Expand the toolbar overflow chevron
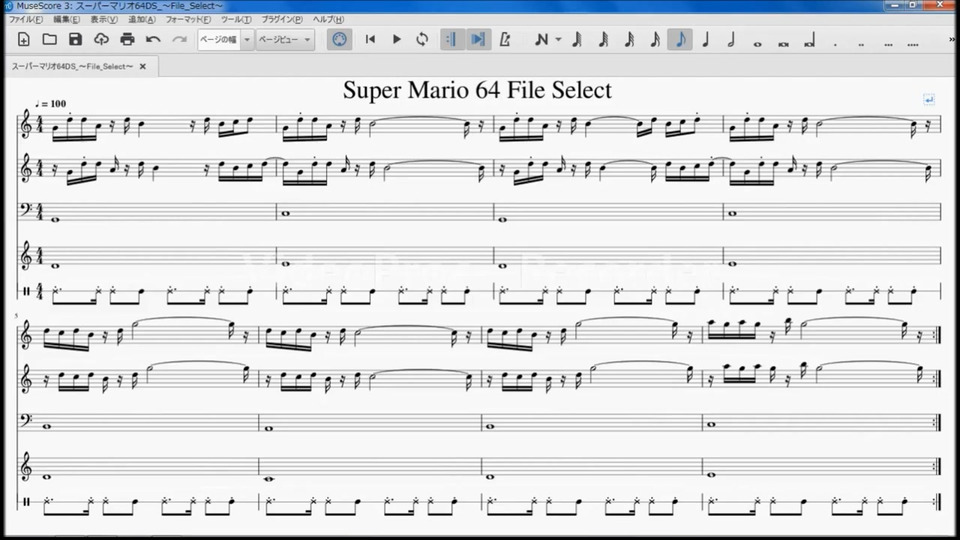 (x=951, y=40)
